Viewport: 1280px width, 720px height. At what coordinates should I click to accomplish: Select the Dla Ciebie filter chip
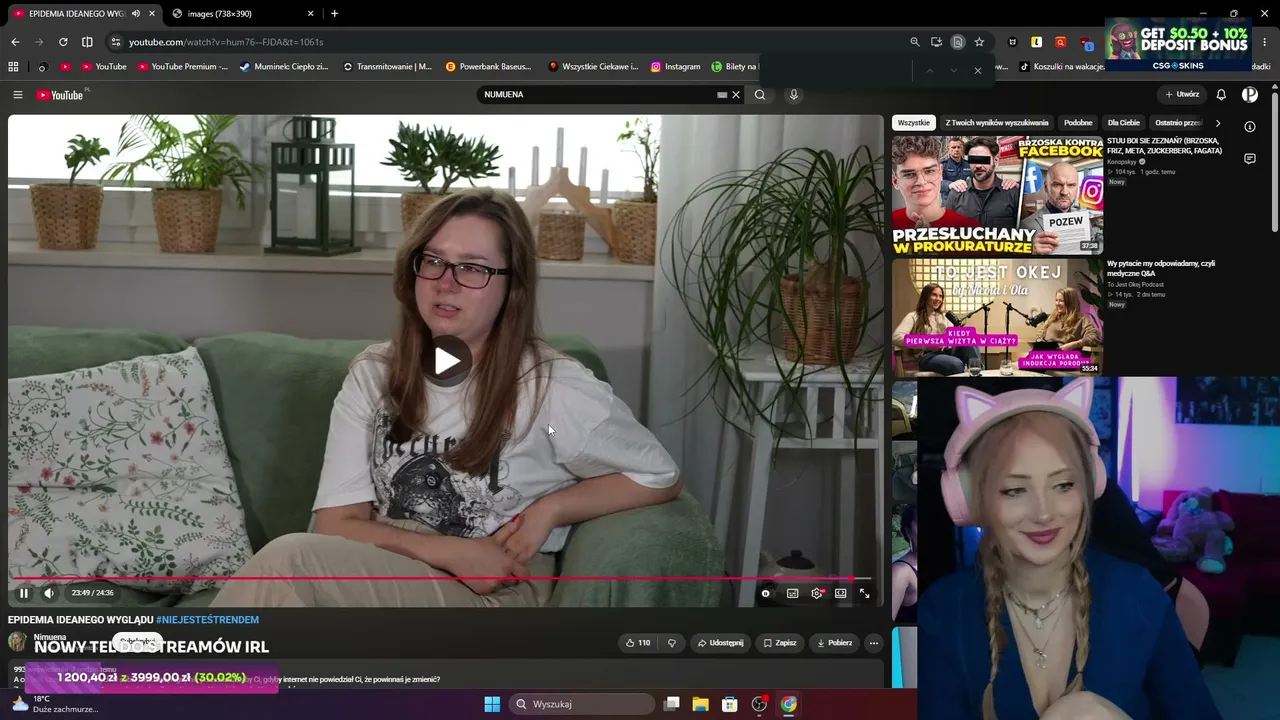1123,123
